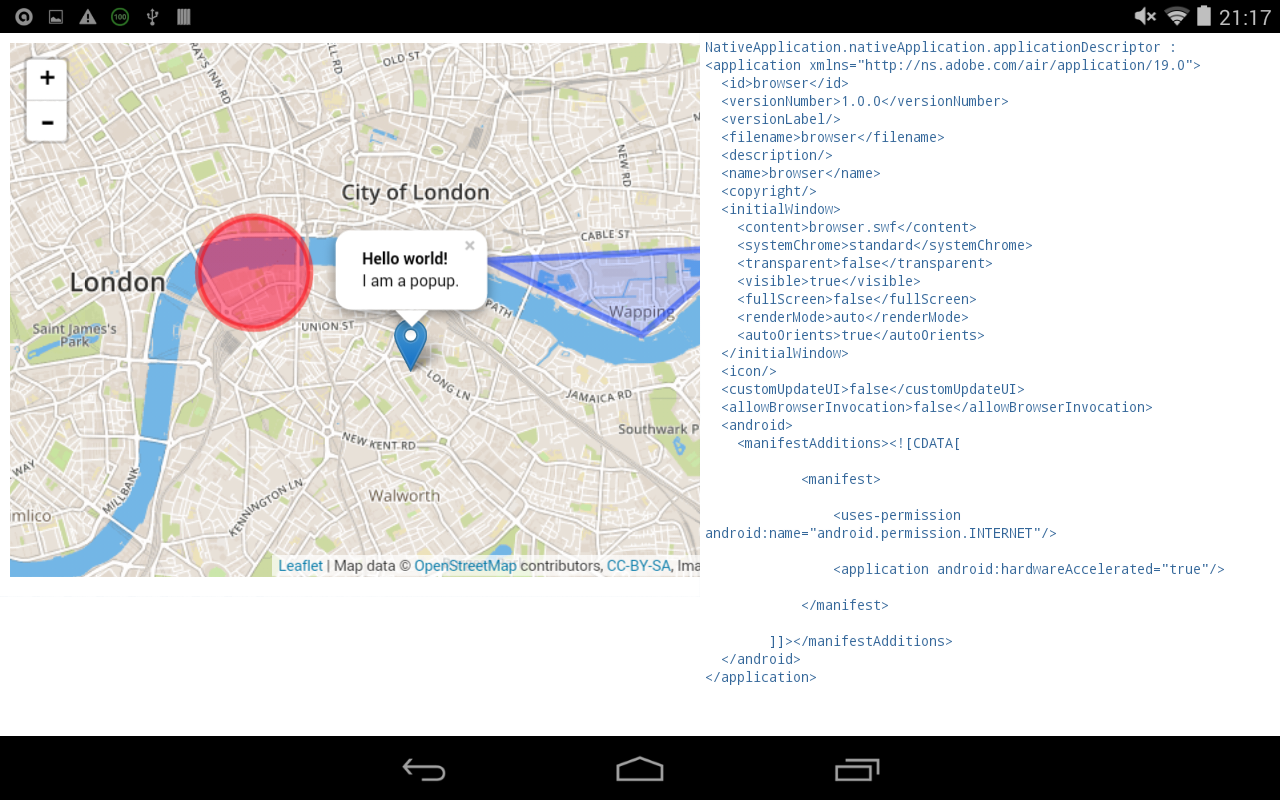Select the <filename>browser</filename> line
1280x800 pixels.
833,137
